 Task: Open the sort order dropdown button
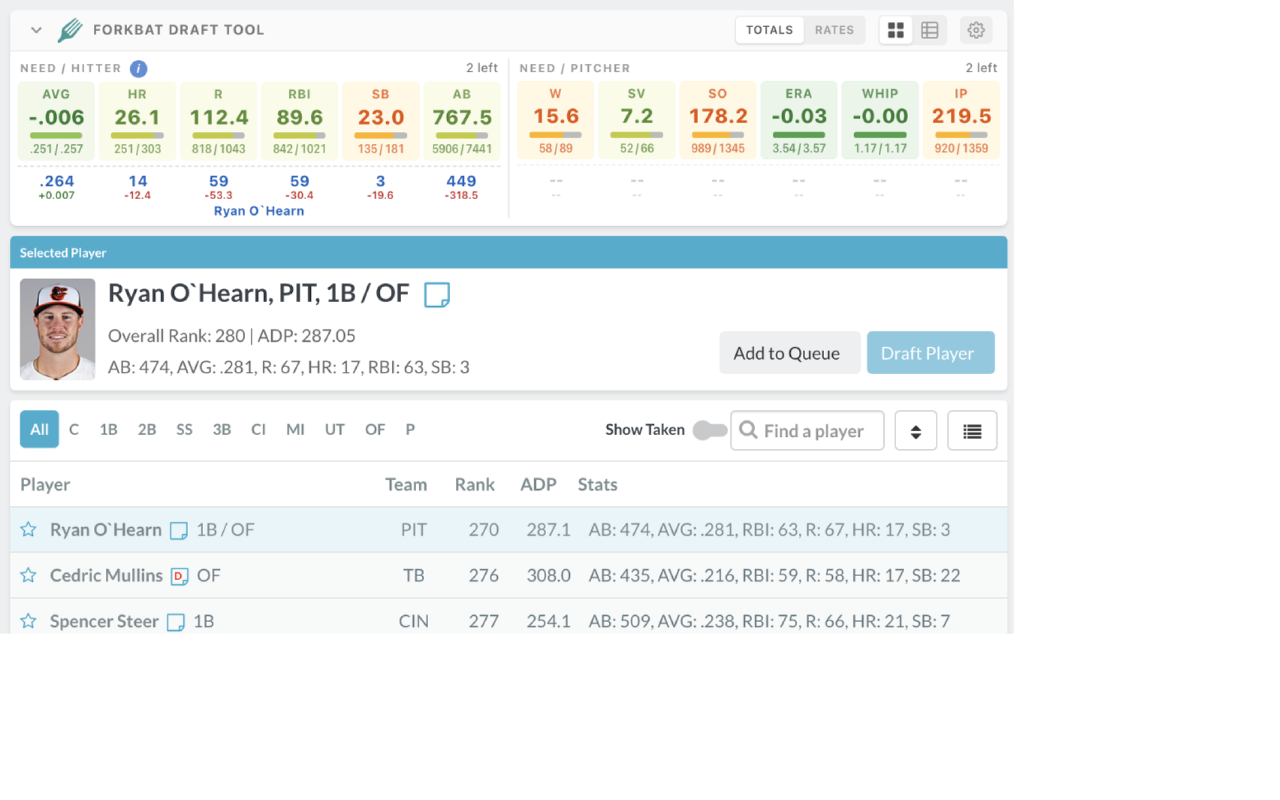point(915,431)
